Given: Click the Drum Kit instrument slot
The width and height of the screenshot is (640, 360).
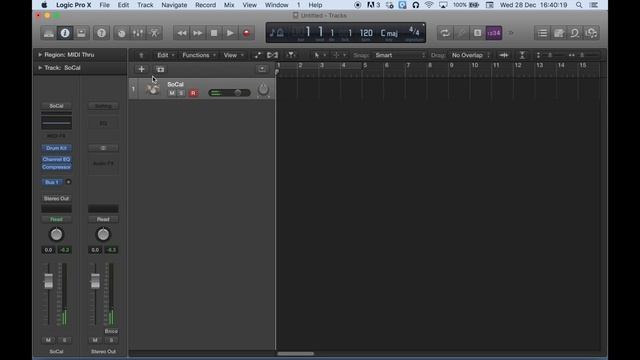Looking at the screenshot, I should pos(56,148).
